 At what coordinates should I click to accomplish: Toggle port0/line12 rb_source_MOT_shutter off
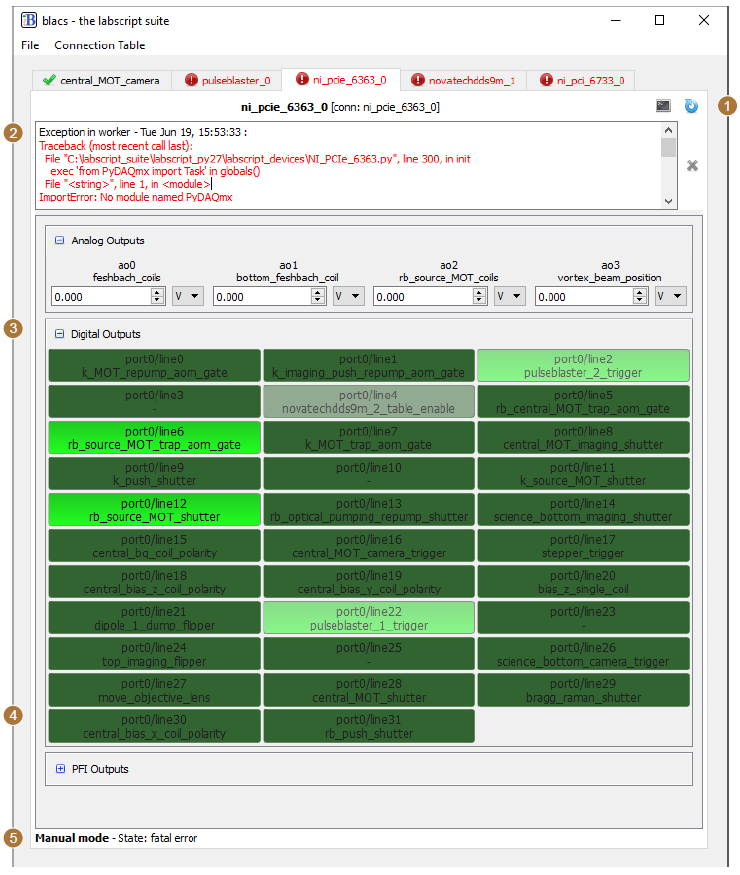[x=155, y=510]
